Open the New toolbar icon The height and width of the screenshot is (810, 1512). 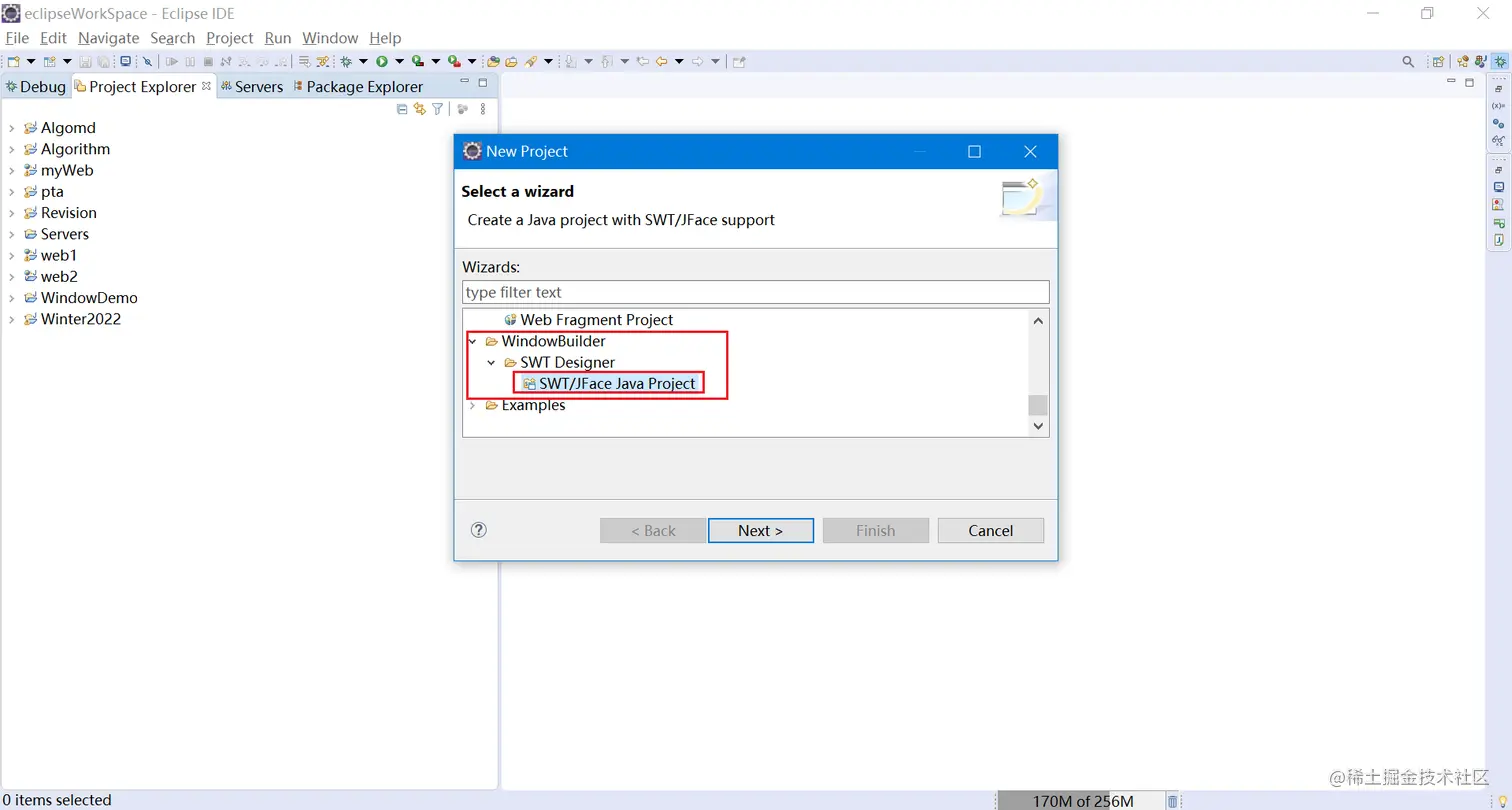click(x=13, y=61)
